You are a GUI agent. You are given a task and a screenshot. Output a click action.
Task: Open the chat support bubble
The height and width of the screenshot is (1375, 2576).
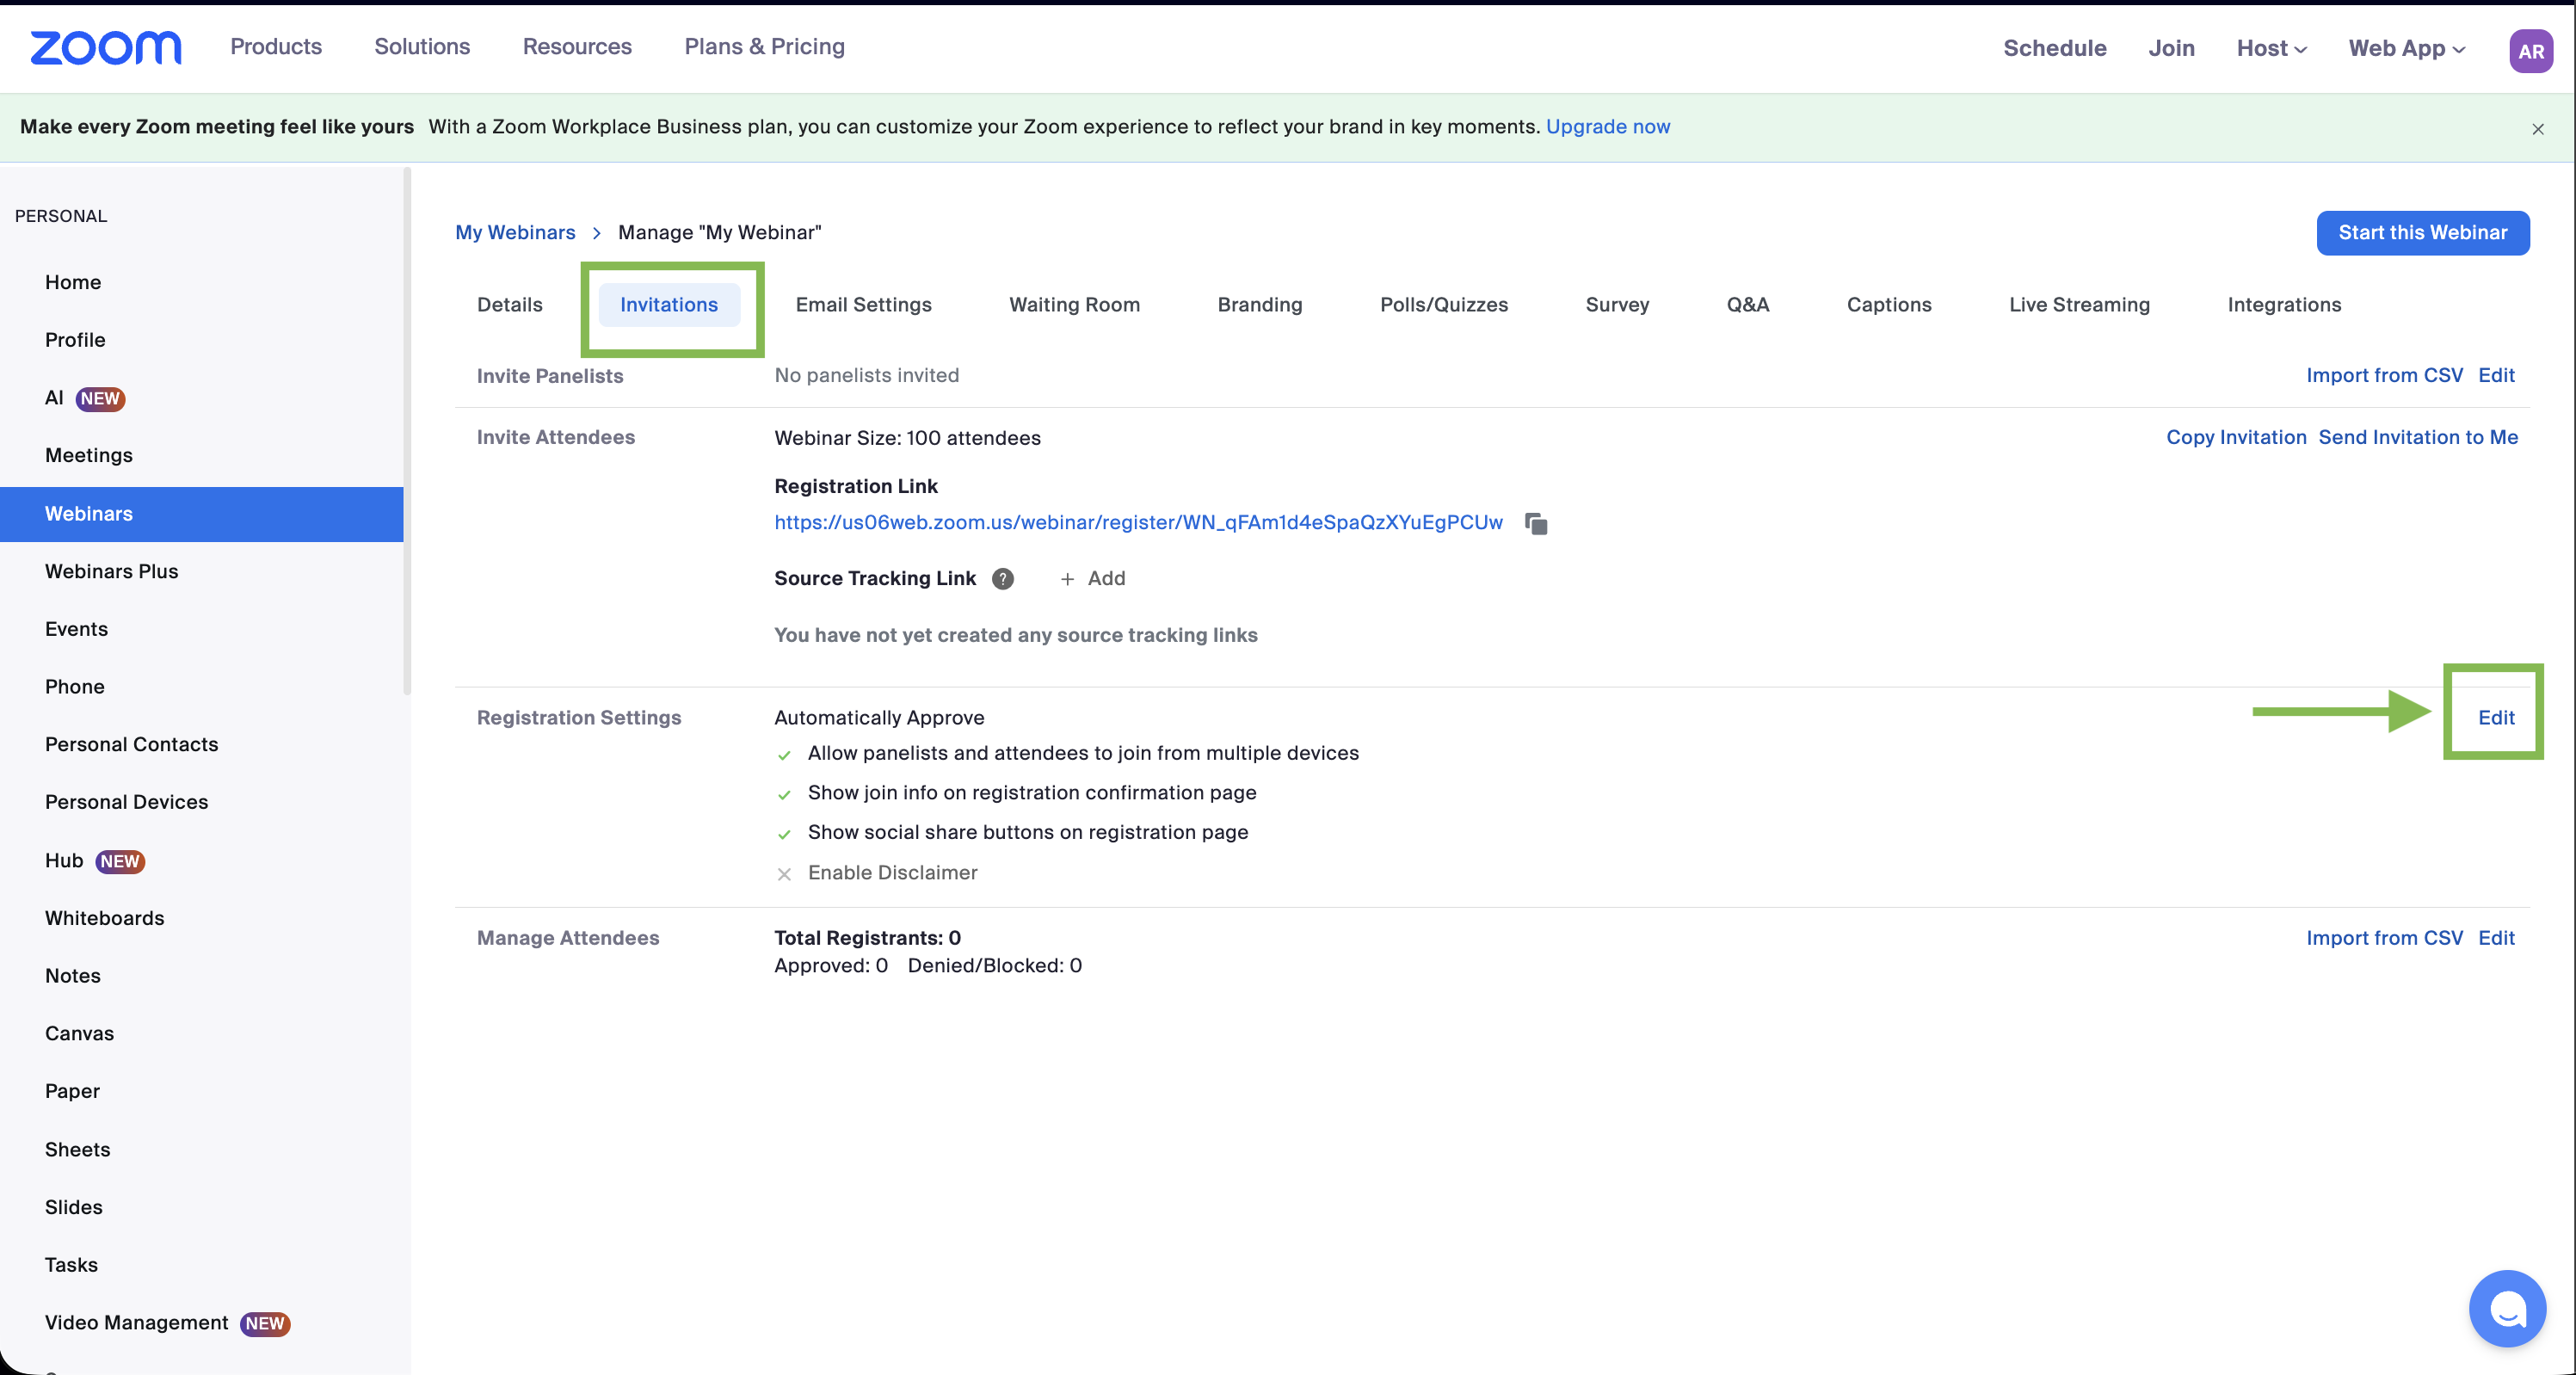pyautogui.click(x=2507, y=1308)
